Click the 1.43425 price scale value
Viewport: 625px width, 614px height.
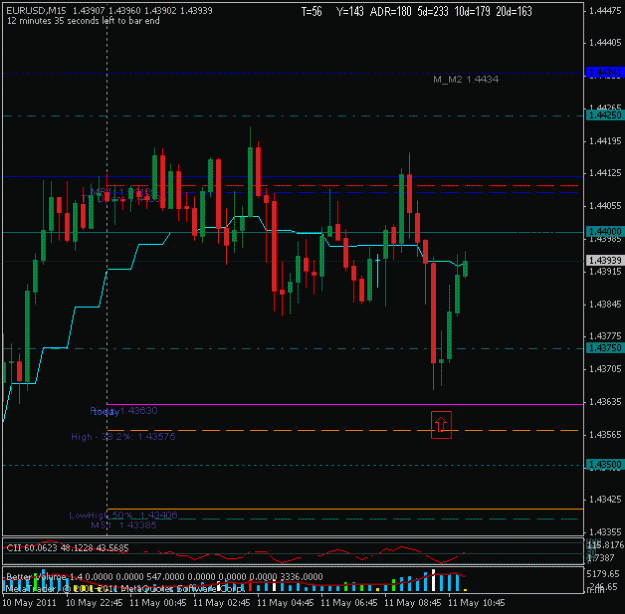click(605, 499)
